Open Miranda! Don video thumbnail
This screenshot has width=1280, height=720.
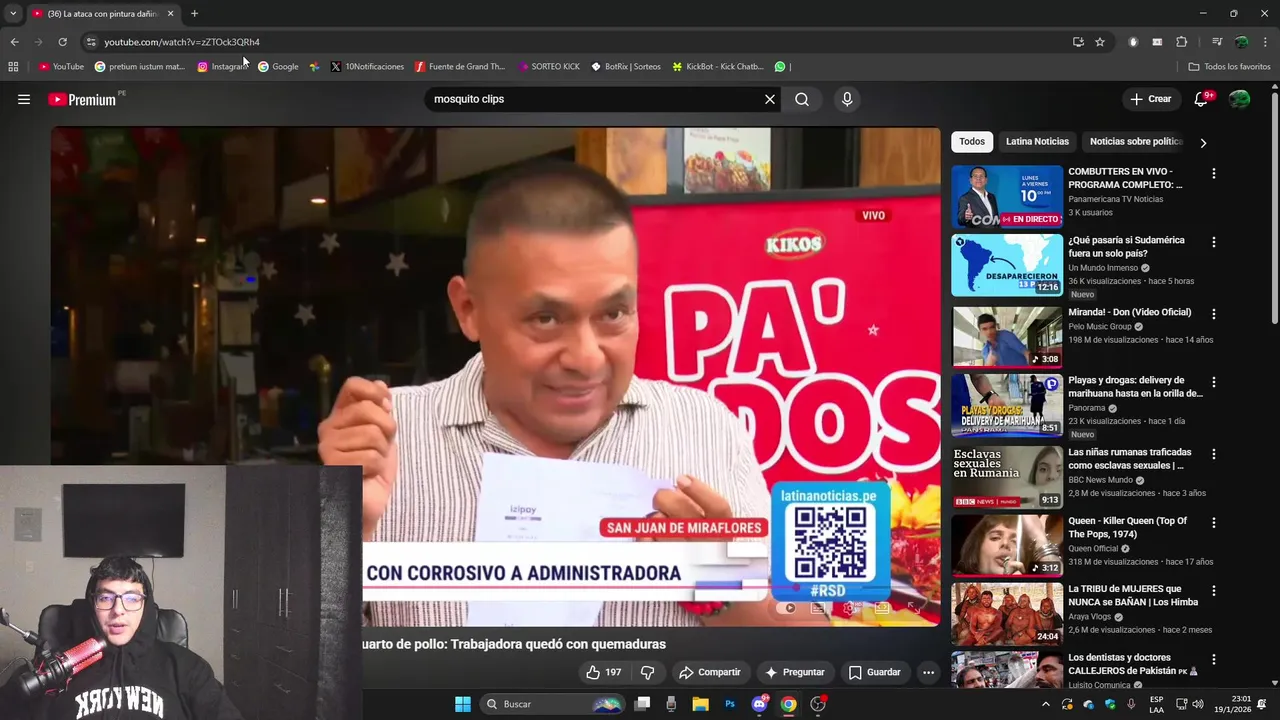(x=1007, y=337)
